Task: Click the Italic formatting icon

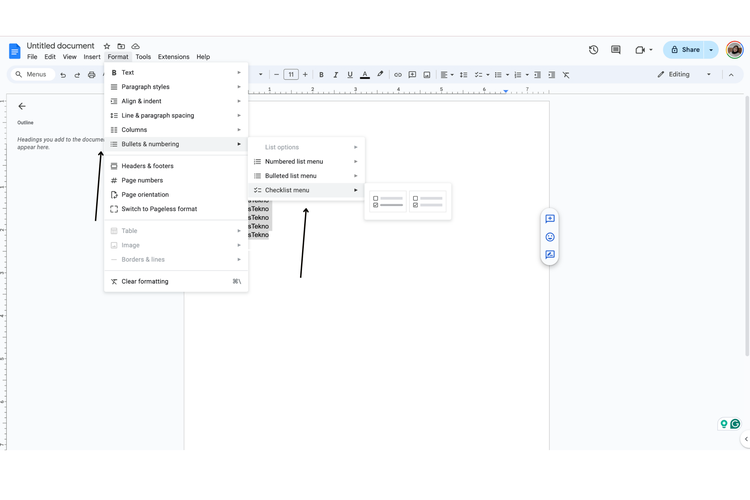Action: pyautogui.click(x=335, y=75)
